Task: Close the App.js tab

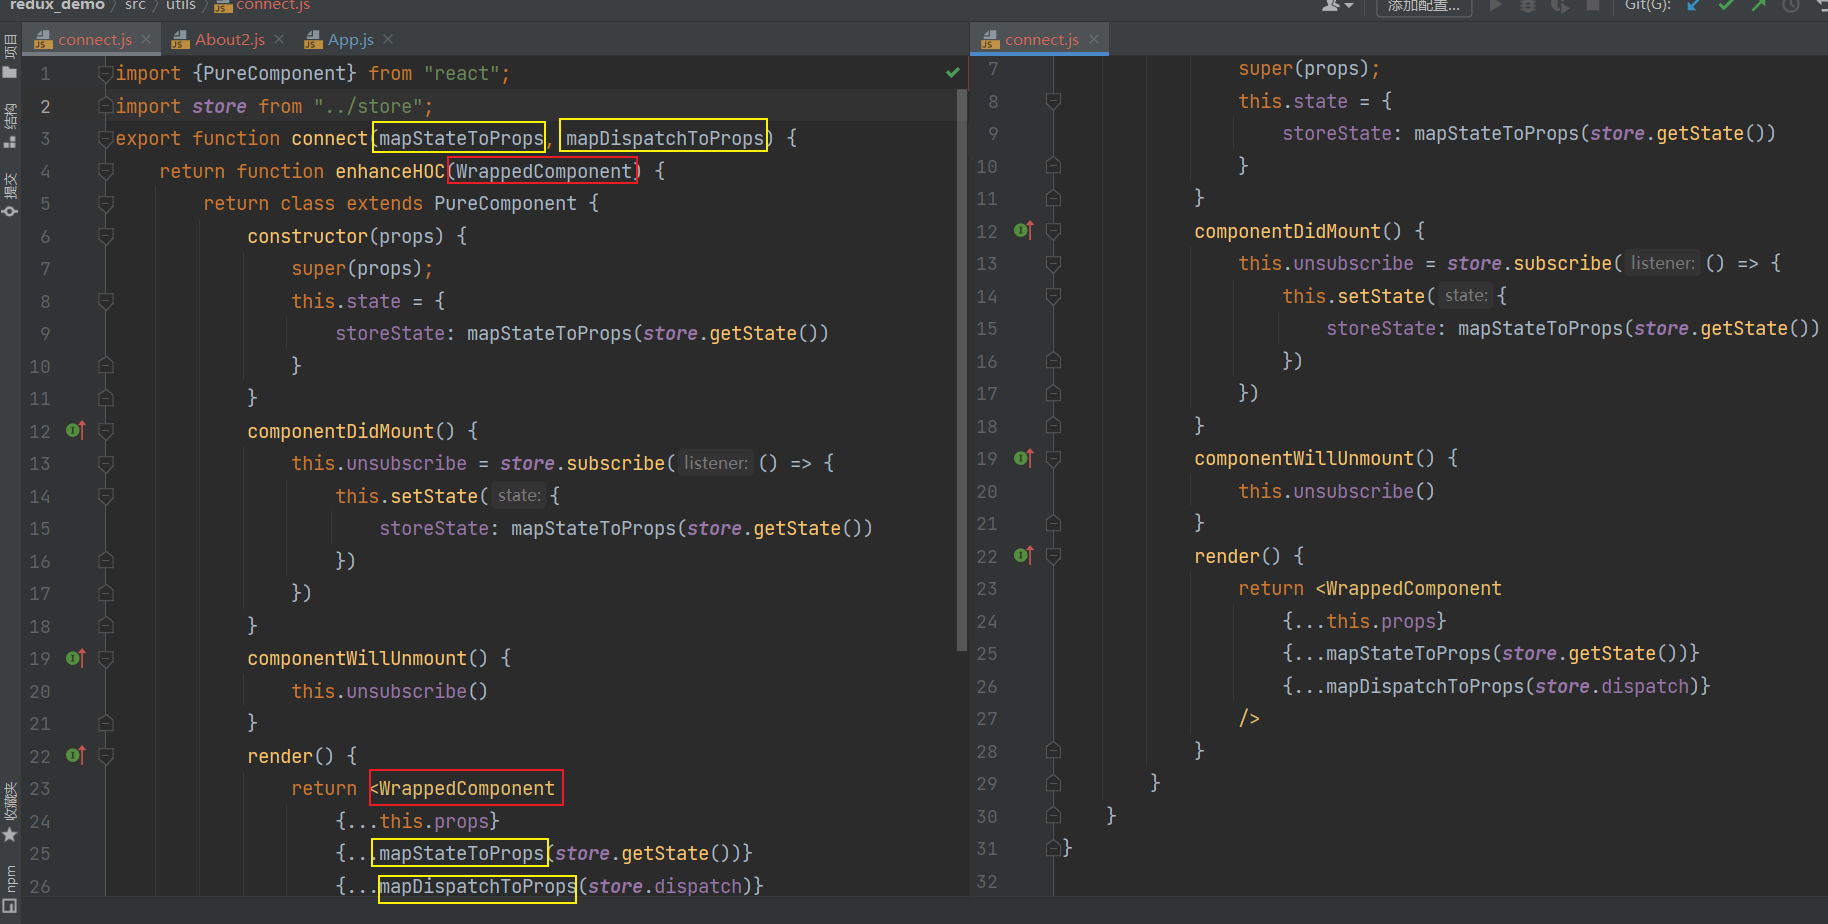Action: pyautogui.click(x=388, y=39)
